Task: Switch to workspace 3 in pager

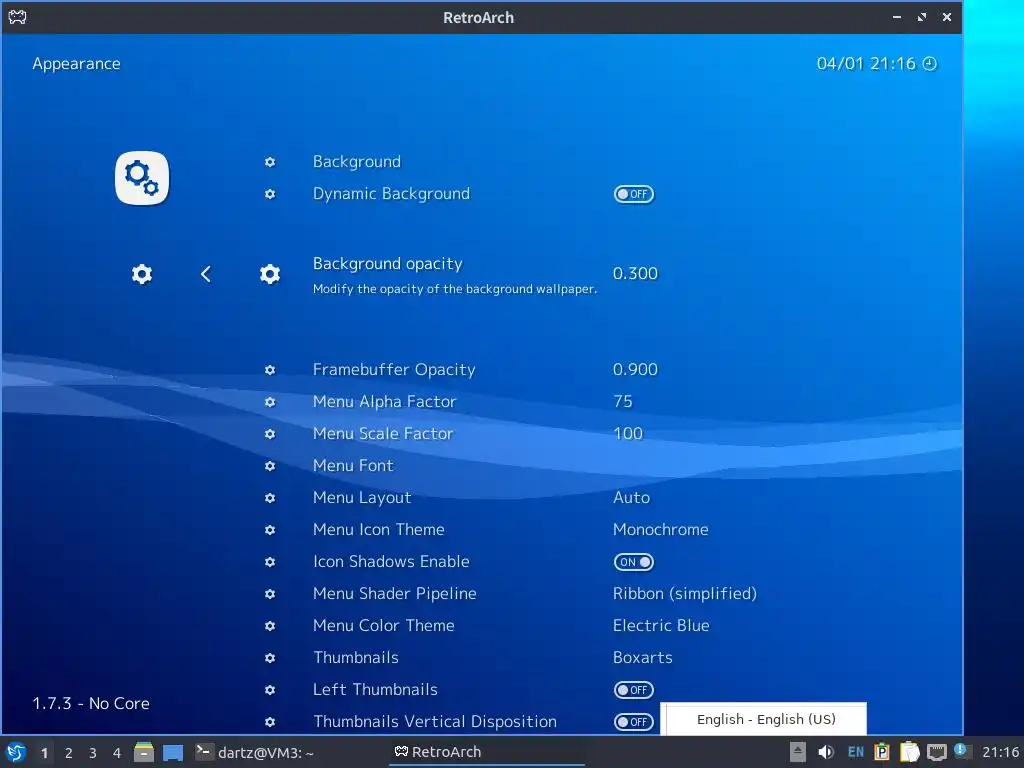Action: coord(93,753)
